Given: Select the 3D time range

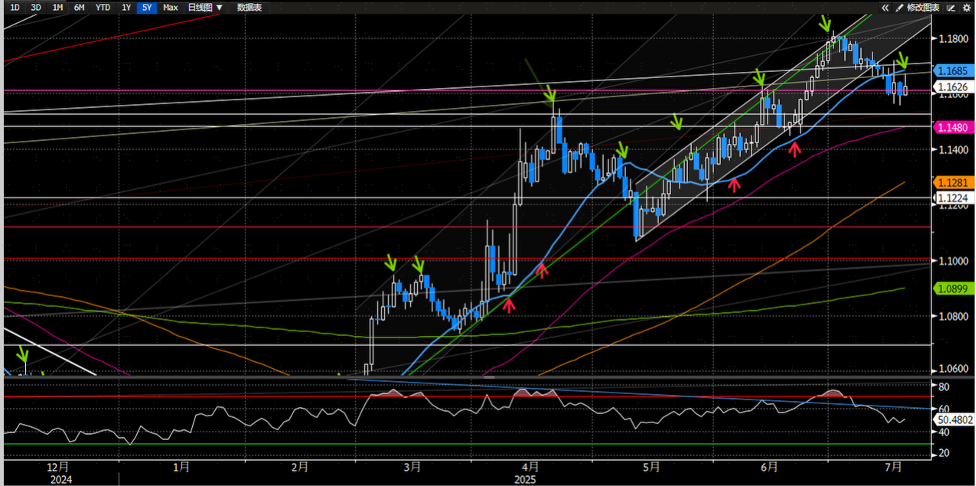Looking at the screenshot, I should 36,7.
